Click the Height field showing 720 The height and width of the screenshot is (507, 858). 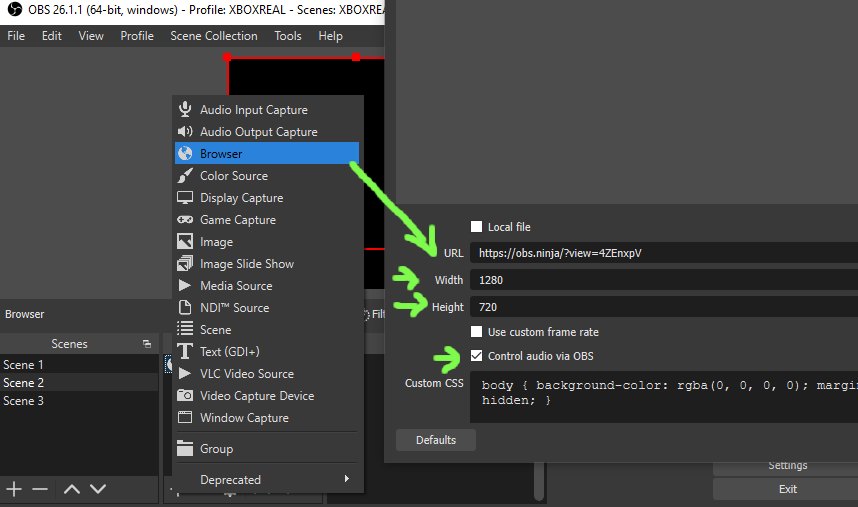point(664,307)
